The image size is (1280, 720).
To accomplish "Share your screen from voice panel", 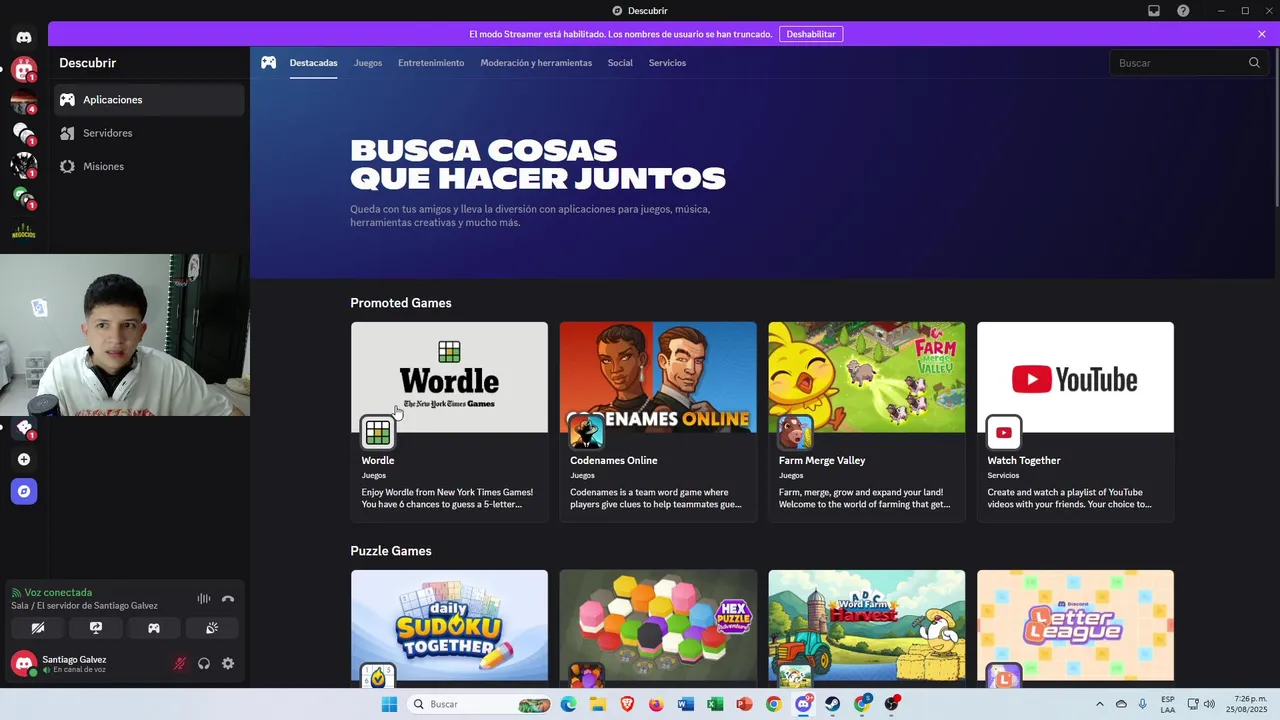I will [x=96, y=628].
